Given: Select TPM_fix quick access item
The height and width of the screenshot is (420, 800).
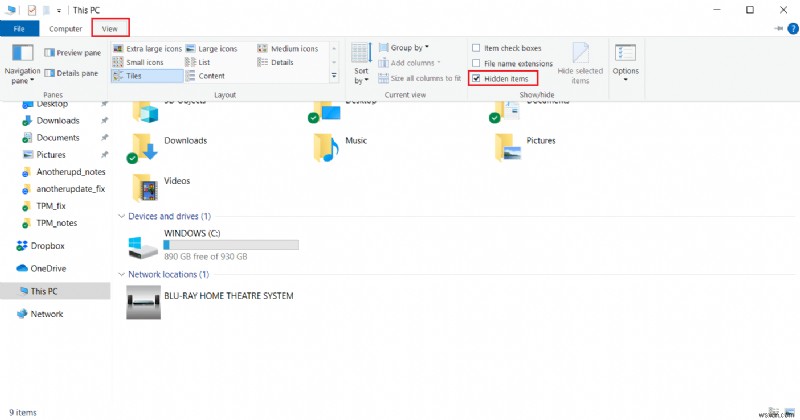Looking at the screenshot, I should point(51,206).
